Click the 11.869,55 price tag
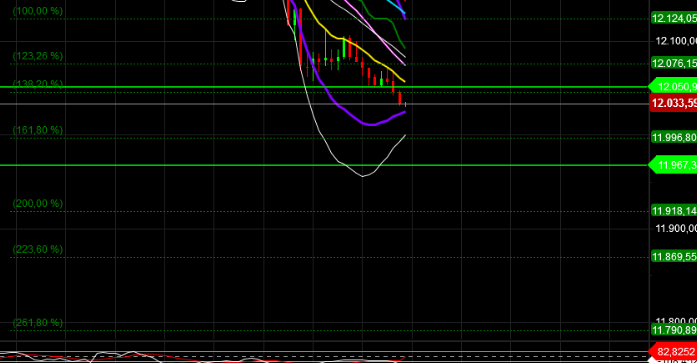Image resolution: width=697 pixels, height=363 pixels. (x=674, y=256)
